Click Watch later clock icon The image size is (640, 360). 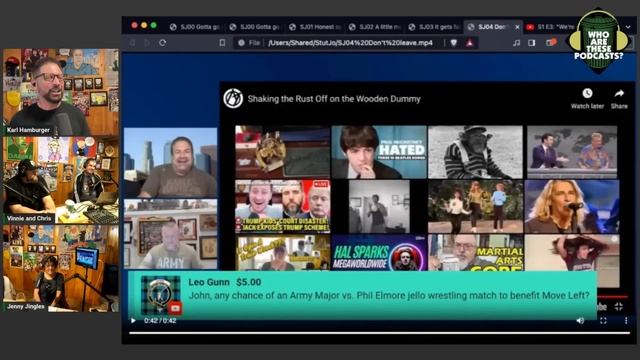click(587, 93)
